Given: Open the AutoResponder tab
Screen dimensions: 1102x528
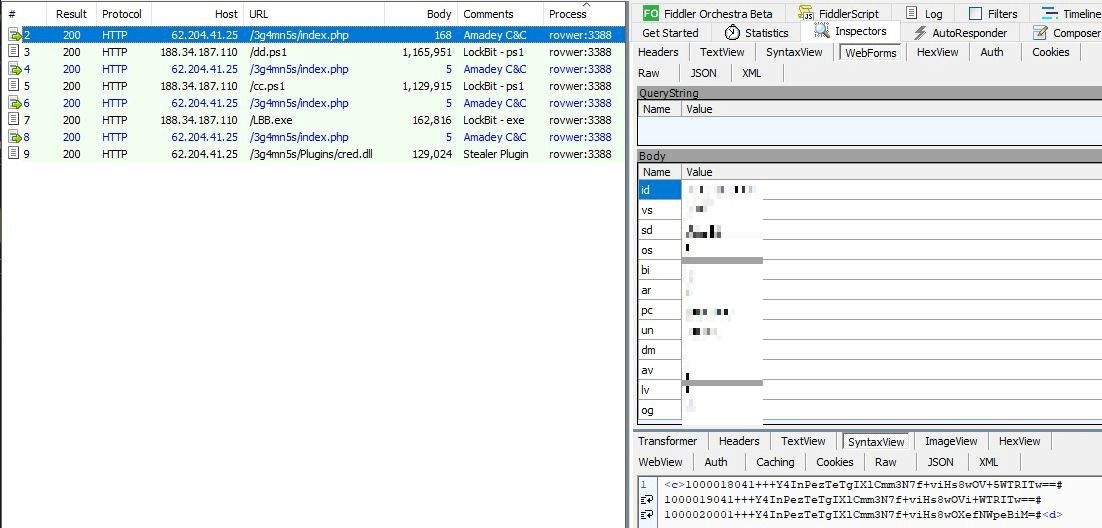Looking at the screenshot, I should [x=961, y=33].
